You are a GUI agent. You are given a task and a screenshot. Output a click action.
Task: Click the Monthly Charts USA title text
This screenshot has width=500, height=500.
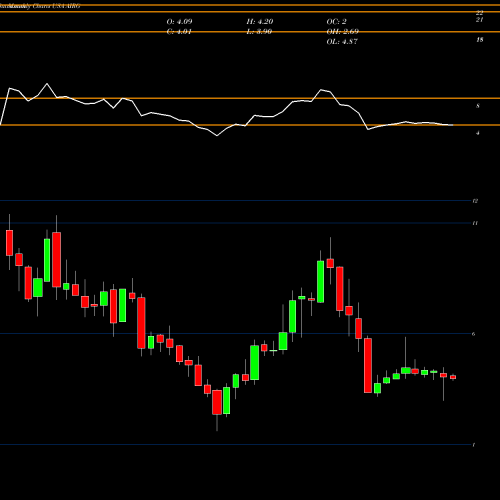point(40,6)
